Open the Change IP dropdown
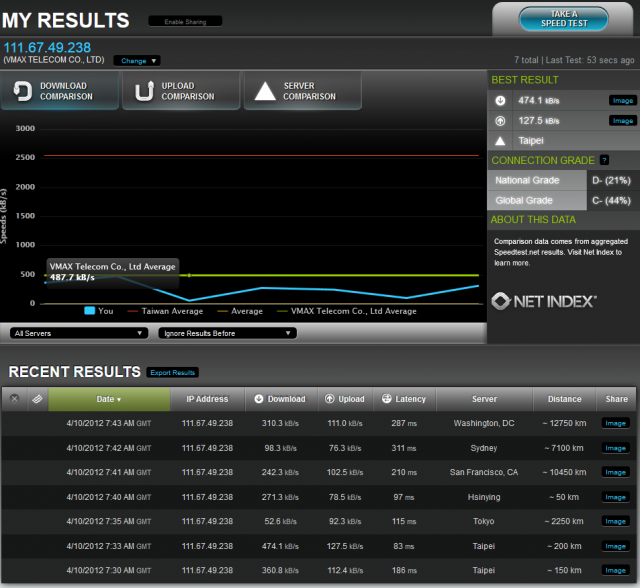The width and height of the screenshot is (640, 588). click(137, 61)
